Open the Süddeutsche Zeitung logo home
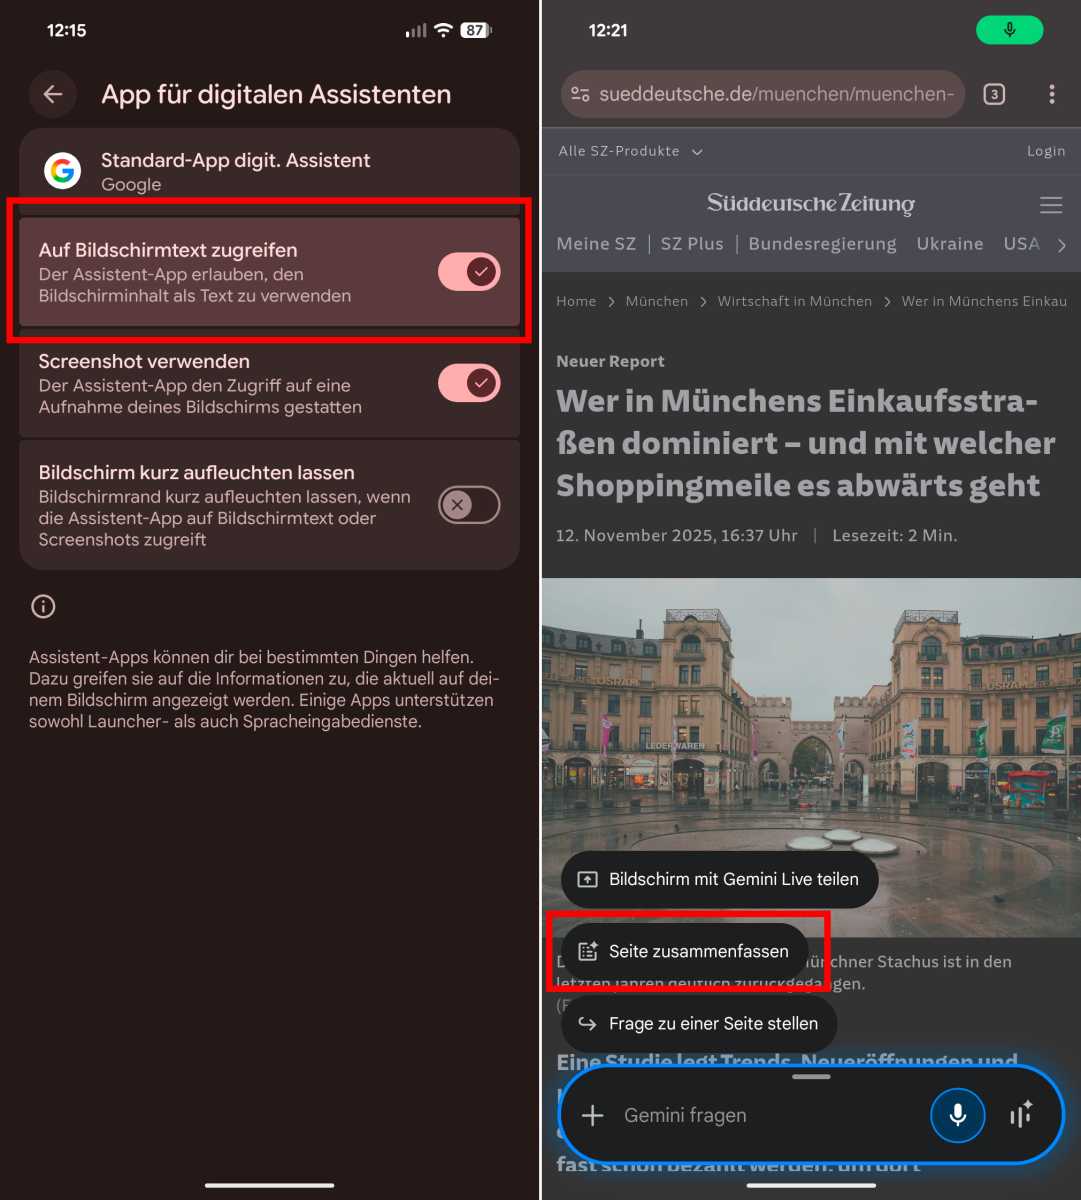The height and width of the screenshot is (1200, 1081). coord(811,204)
